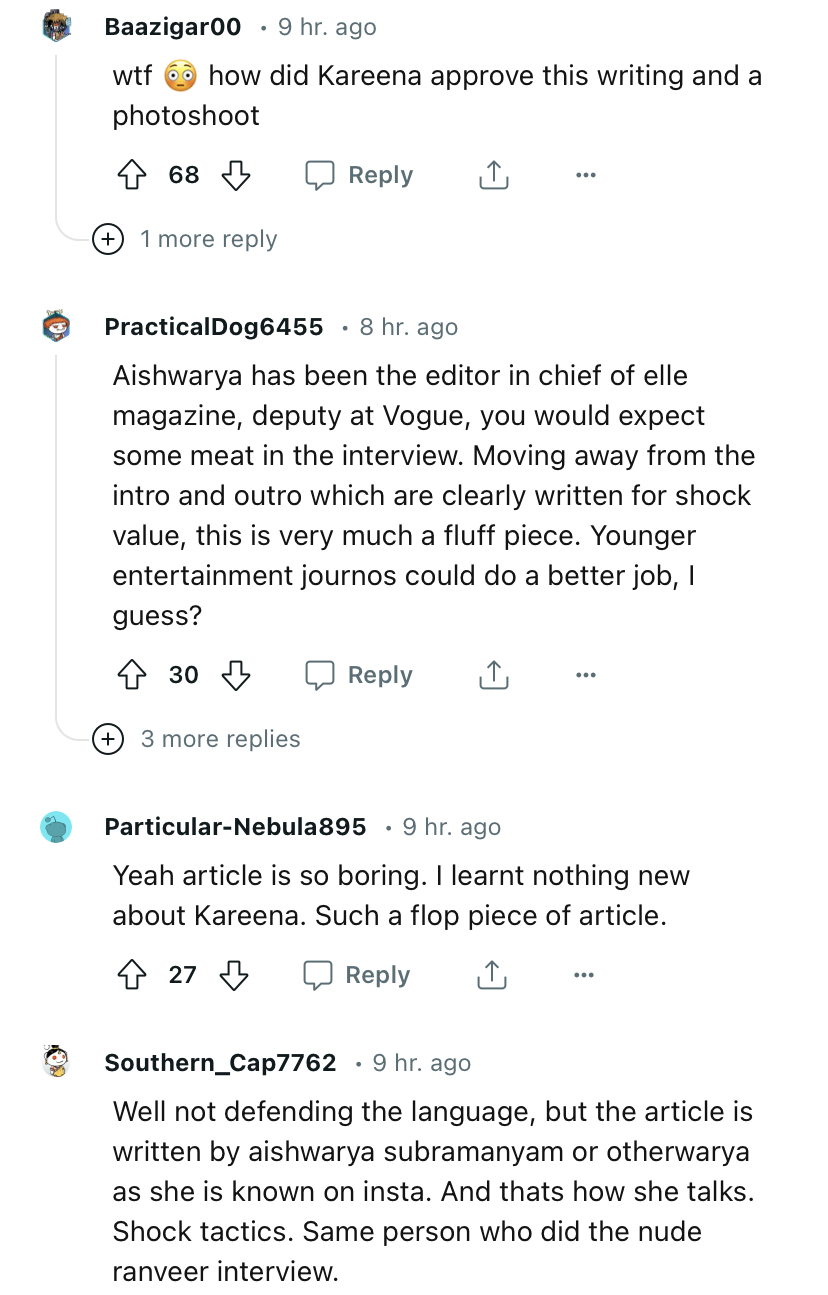Downvote PracticalDog6455's comment
Image resolution: width=828 pixels, height=1295 pixels.
[235, 676]
